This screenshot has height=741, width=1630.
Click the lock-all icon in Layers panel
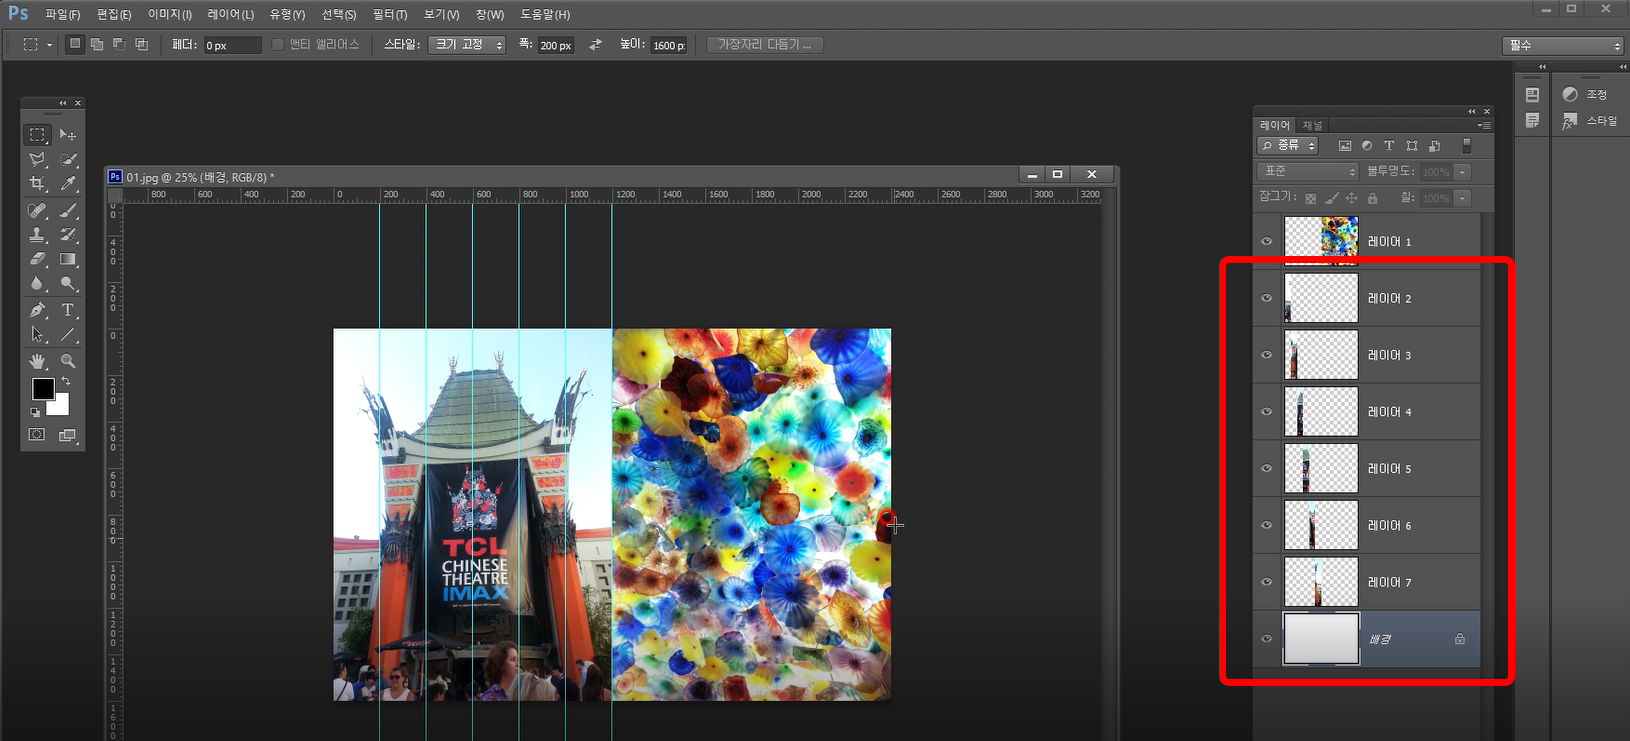click(1372, 199)
